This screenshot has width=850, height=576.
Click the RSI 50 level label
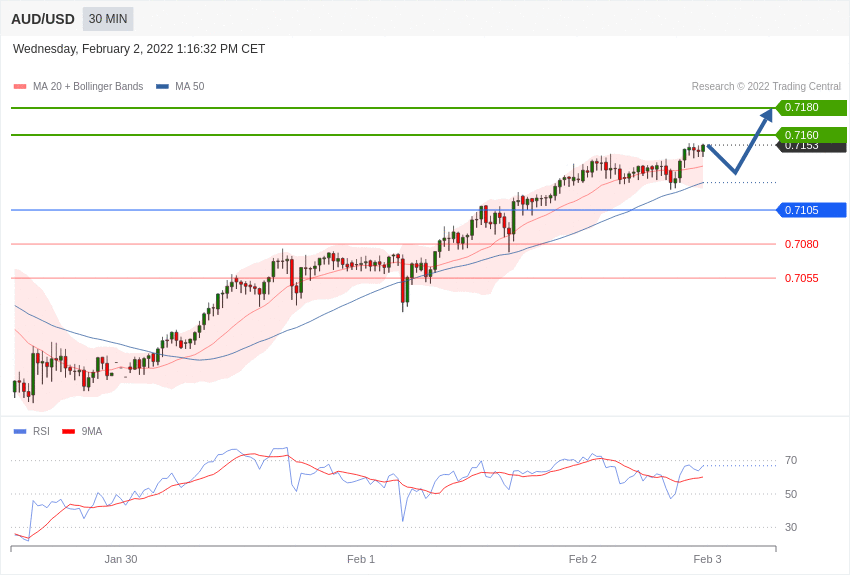(791, 494)
